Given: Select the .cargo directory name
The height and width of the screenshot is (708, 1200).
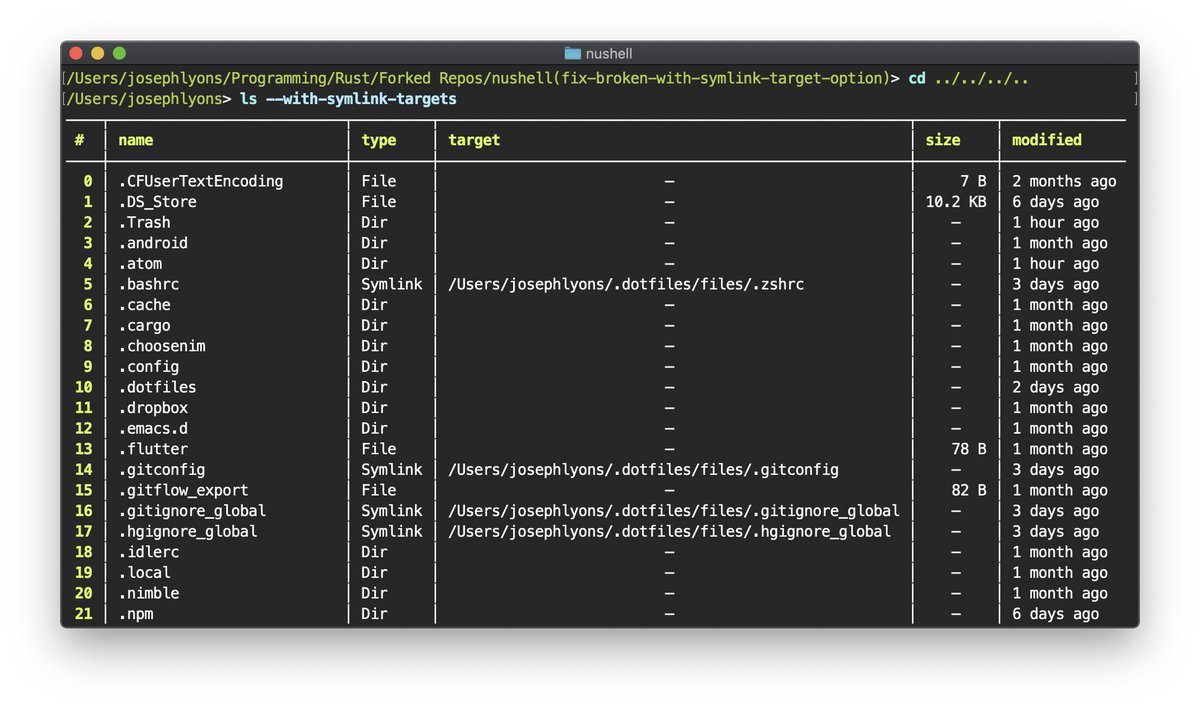Looking at the screenshot, I should [x=144, y=325].
